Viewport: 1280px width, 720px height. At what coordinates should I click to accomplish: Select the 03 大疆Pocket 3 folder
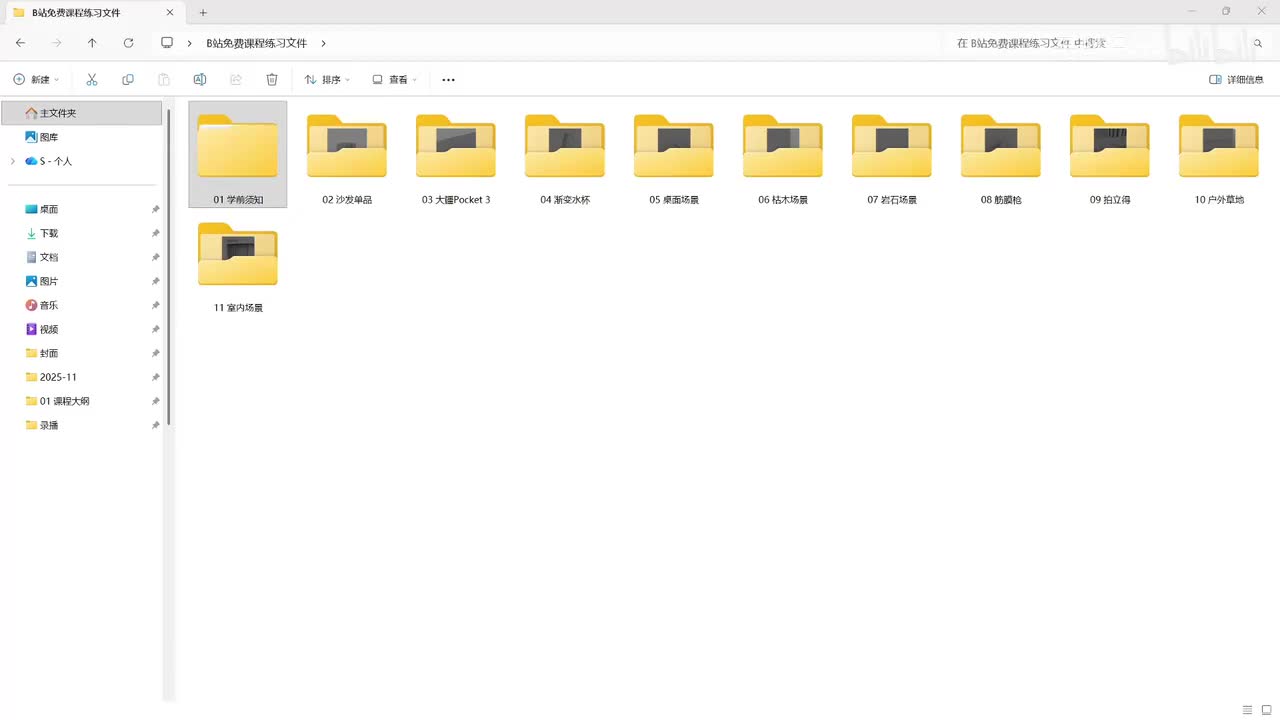pos(456,154)
